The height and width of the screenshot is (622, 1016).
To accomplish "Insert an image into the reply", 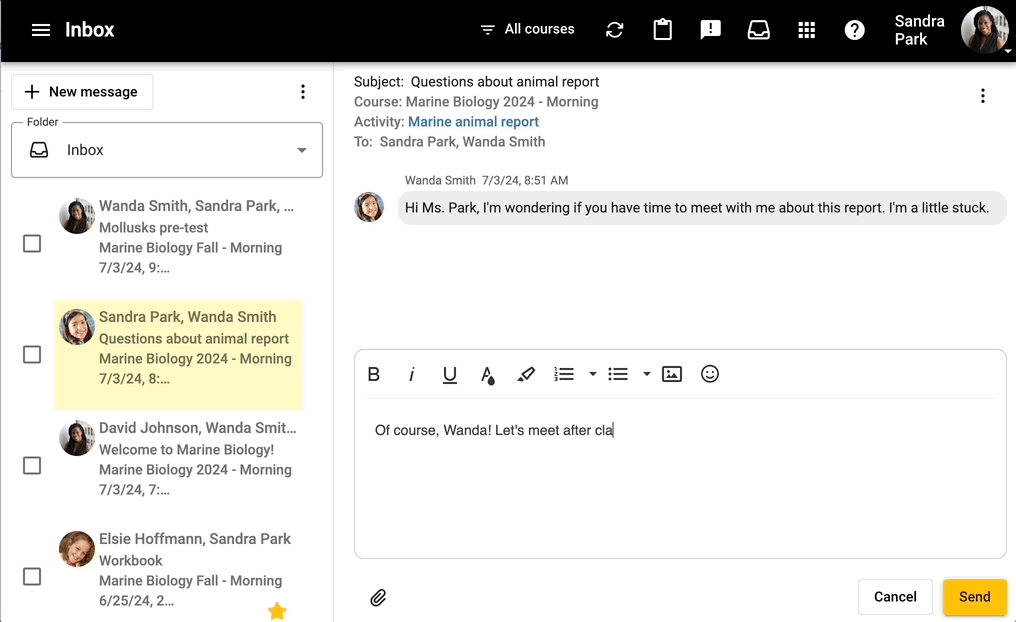I will [671, 373].
